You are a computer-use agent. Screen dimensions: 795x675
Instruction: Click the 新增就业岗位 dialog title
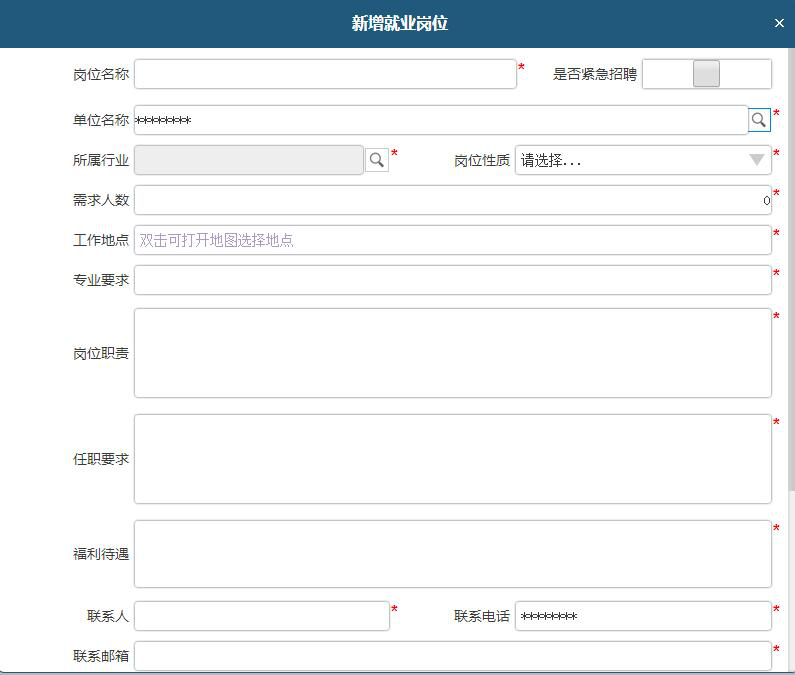click(399, 23)
